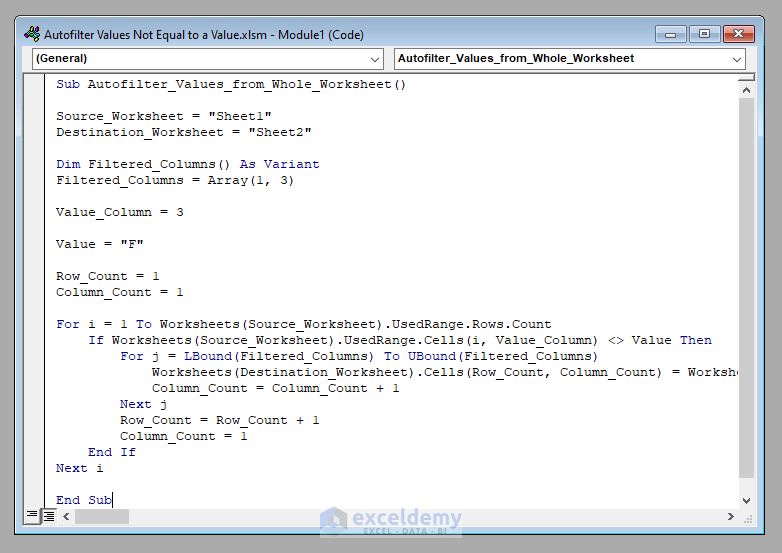Close the Module1 code window
782x553 pixels.
point(739,34)
